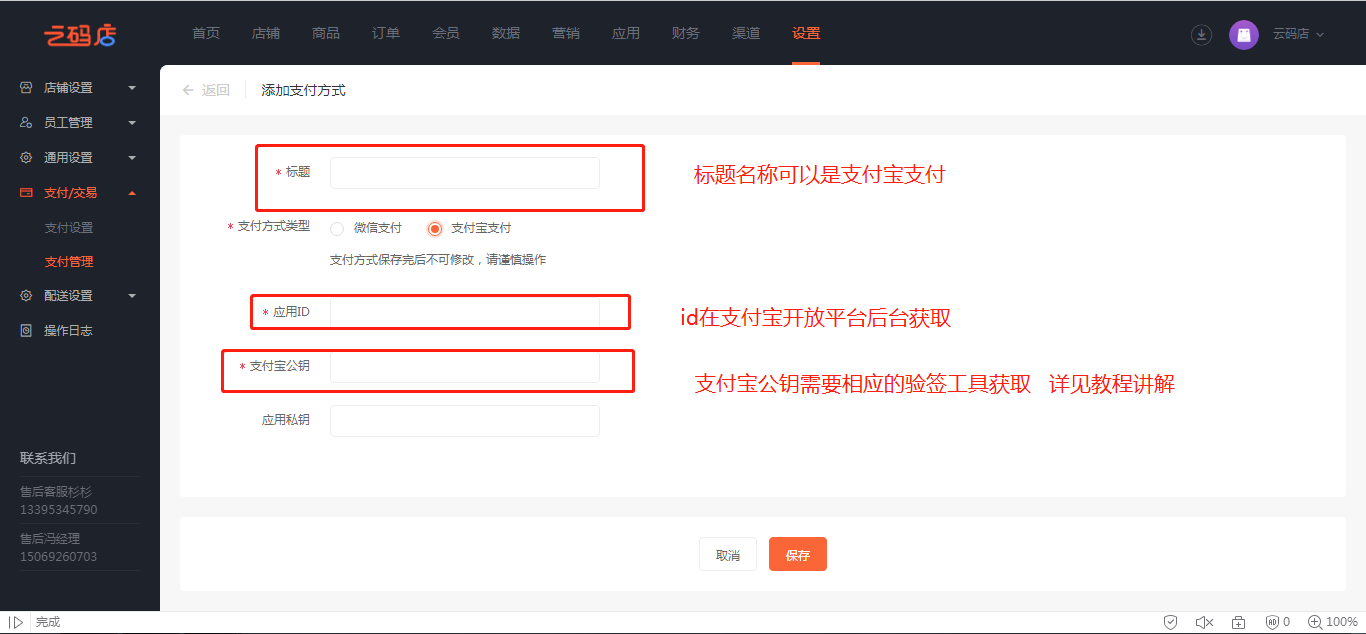The width and height of the screenshot is (1366, 634).
Task: Open the 云码店 account dropdown arrow
Action: [1320, 34]
